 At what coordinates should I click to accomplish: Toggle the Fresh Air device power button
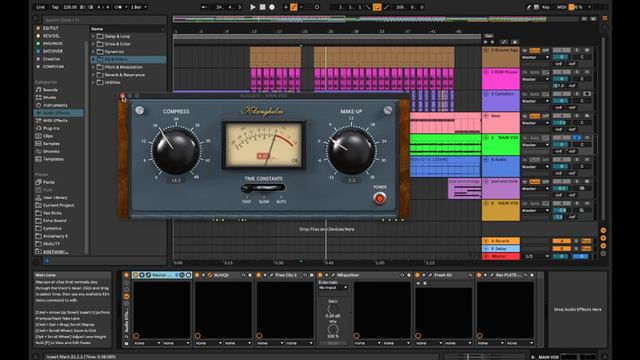coord(417,275)
